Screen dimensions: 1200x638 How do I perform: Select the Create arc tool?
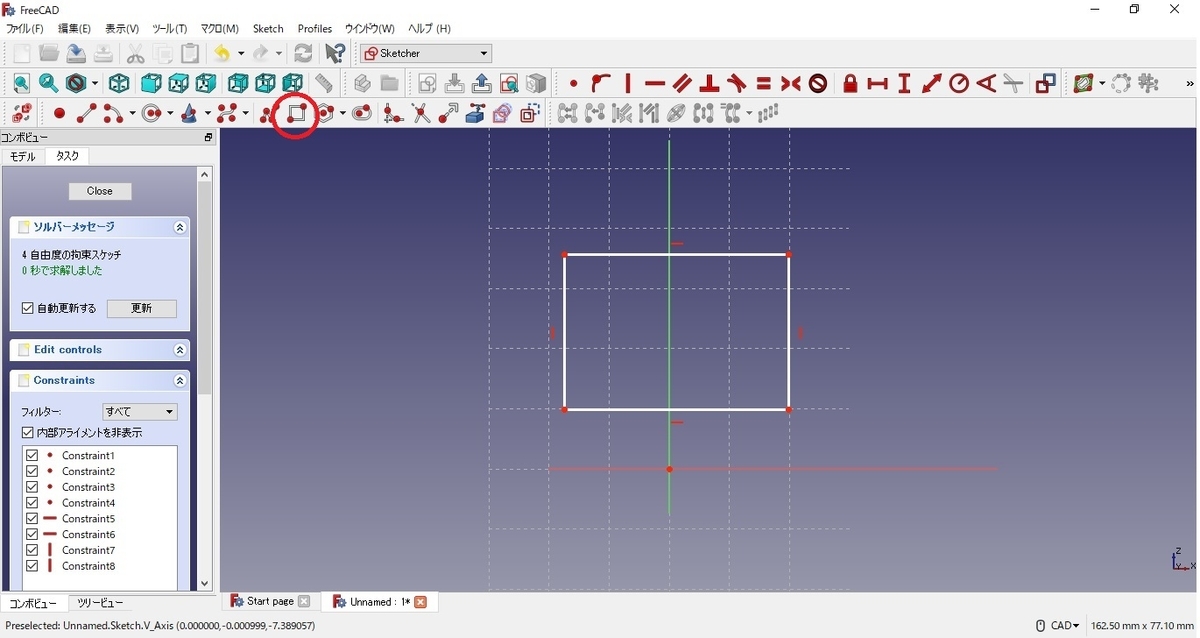pos(113,114)
